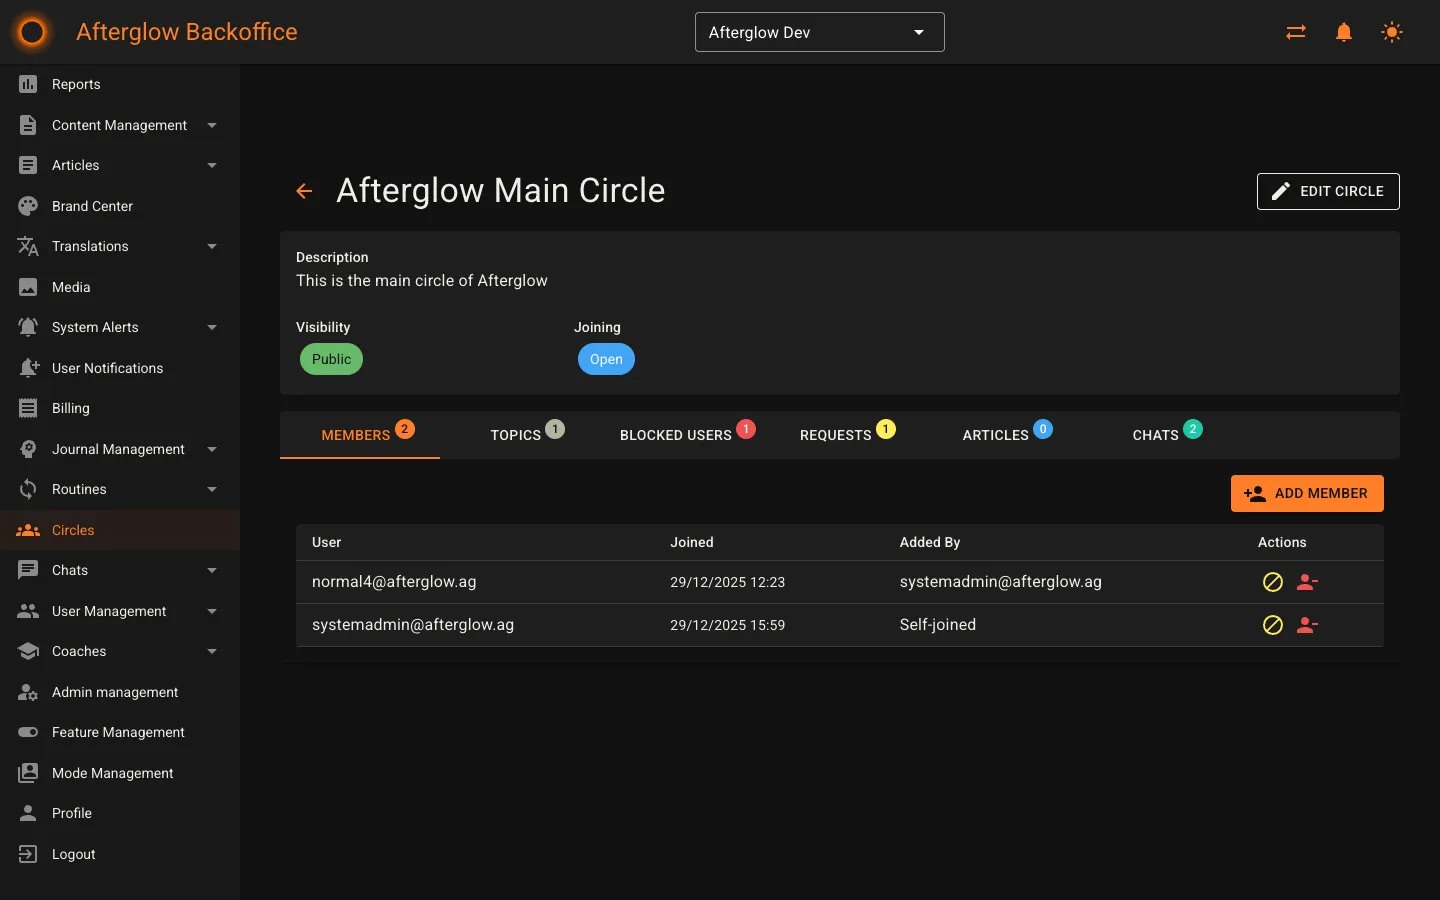Screen dimensions: 1440x900
Task: Open notifications via the bell icon
Action: [x=1343, y=32]
